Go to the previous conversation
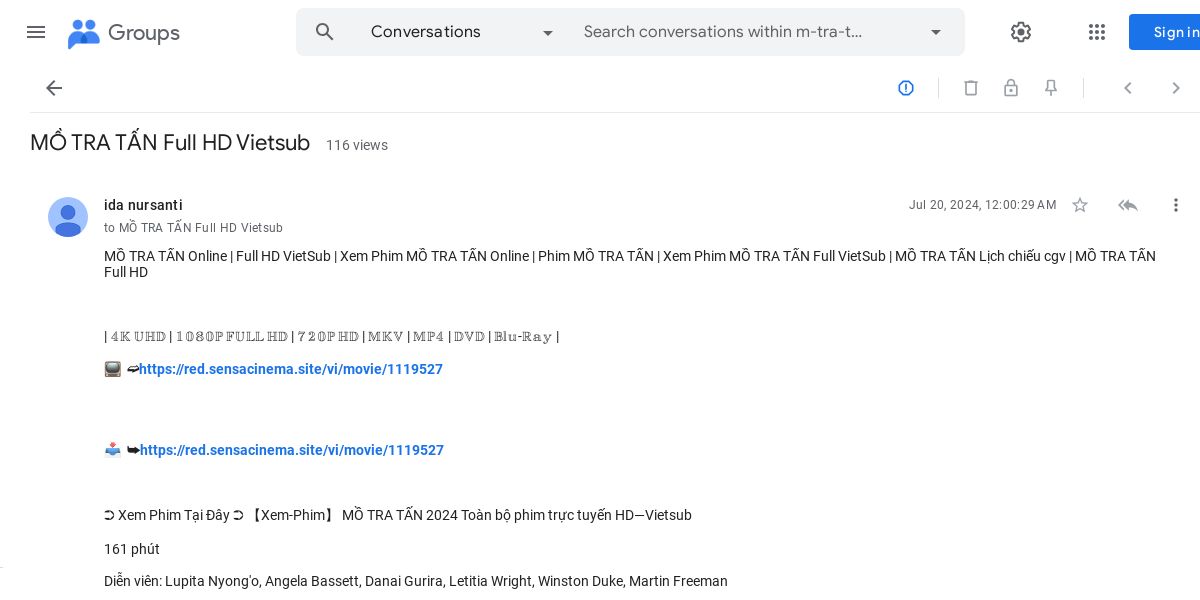 1128,88
